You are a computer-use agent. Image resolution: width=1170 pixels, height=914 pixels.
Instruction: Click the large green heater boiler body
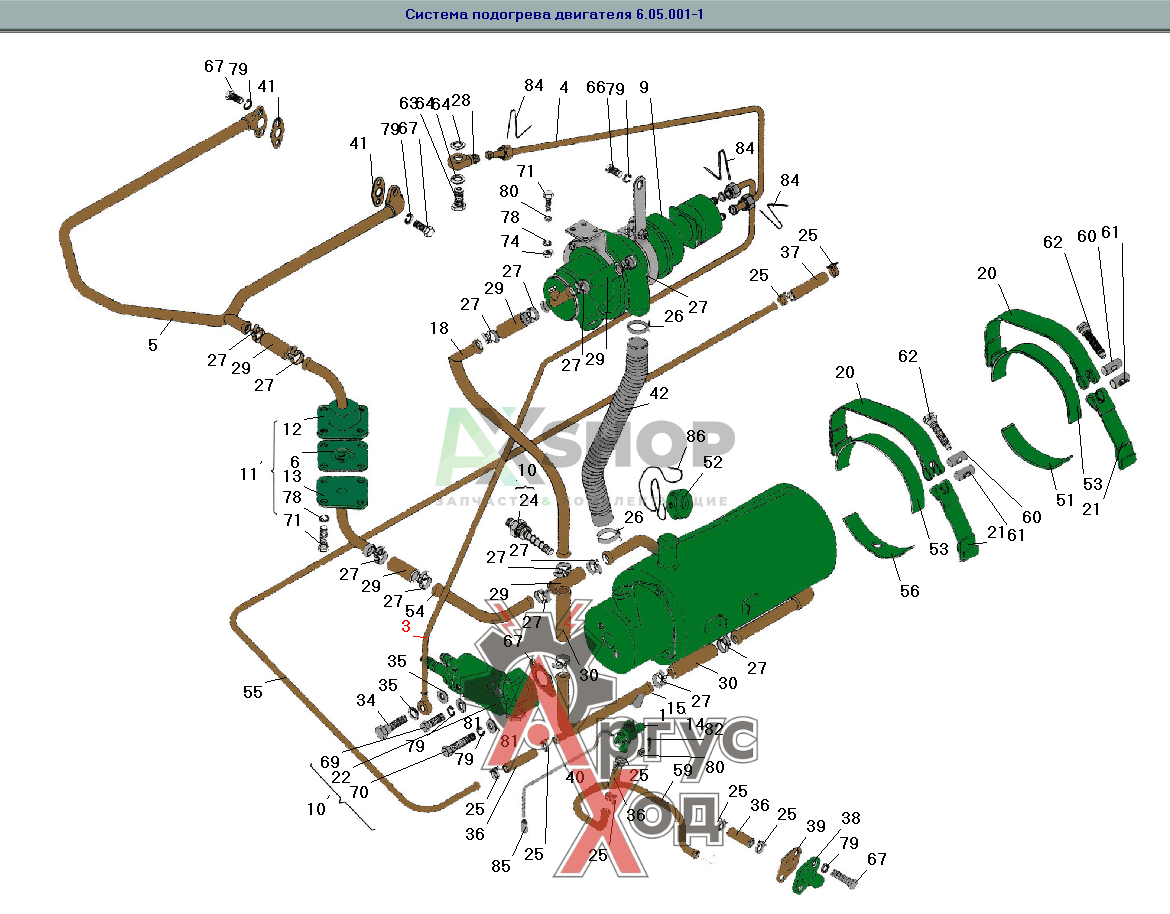730,580
